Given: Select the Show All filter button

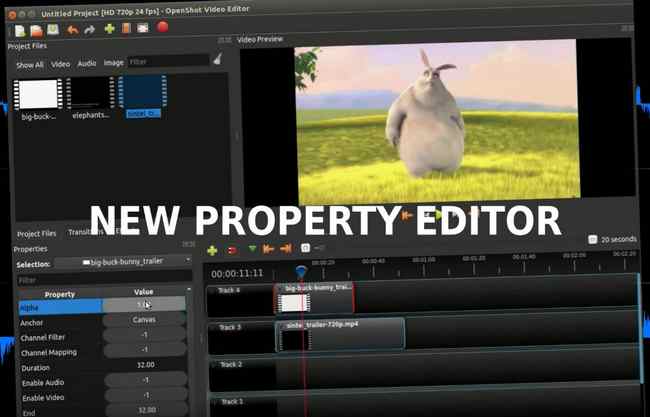Looking at the screenshot, I should (29, 65).
